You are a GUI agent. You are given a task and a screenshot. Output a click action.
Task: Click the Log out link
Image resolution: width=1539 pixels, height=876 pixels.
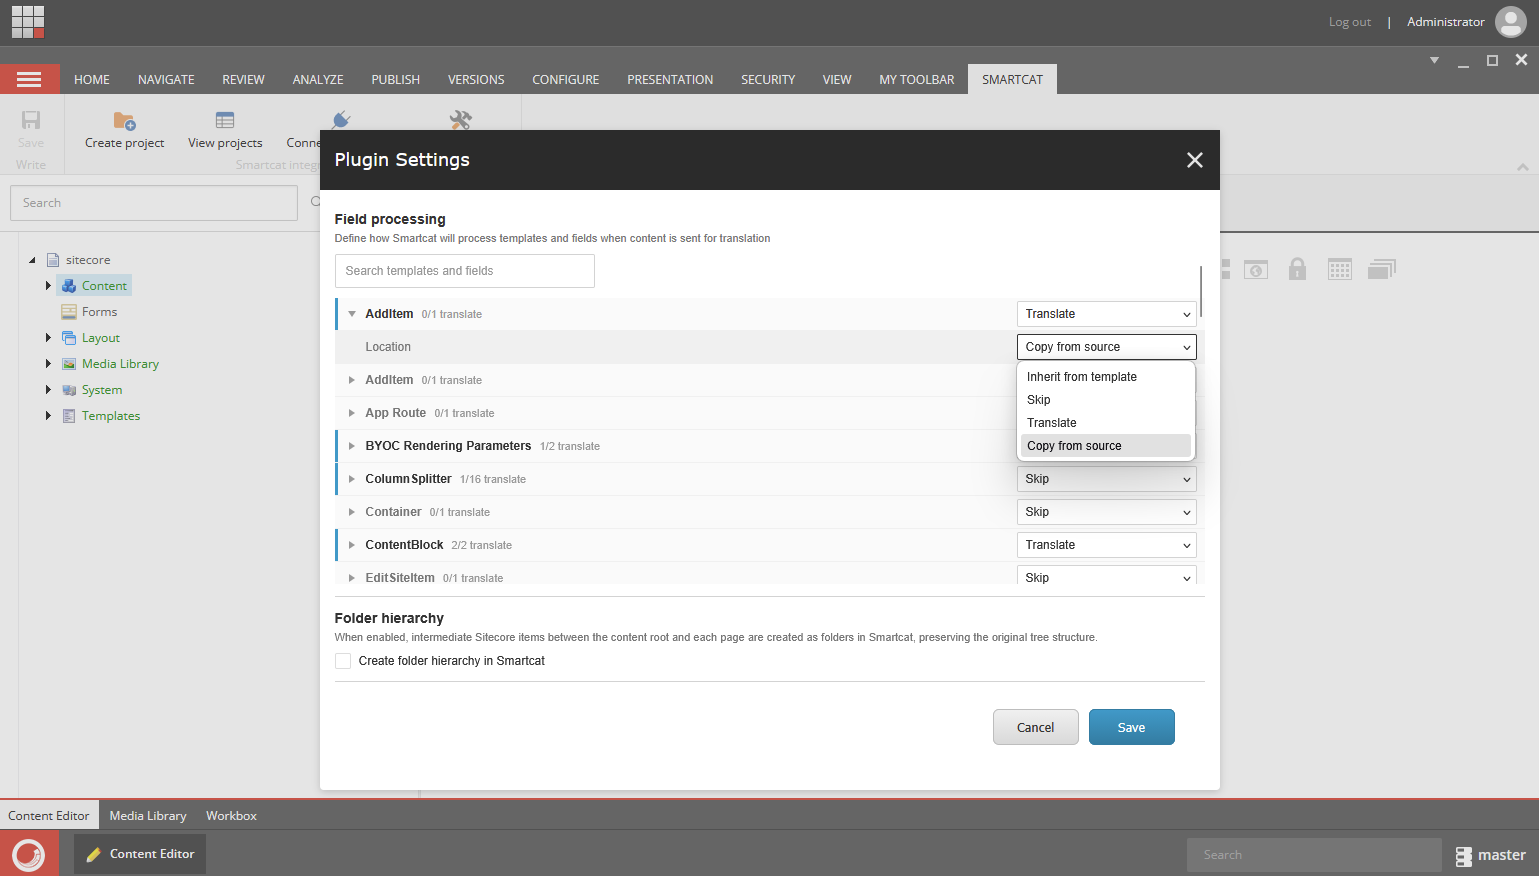[x=1349, y=22]
